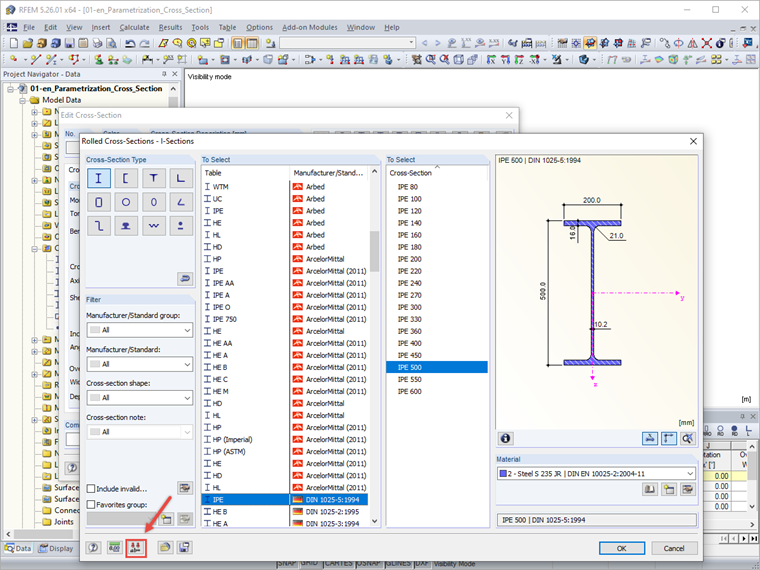Switch to the Data navigator tab
Image resolution: width=760 pixels, height=570 pixels.
click(x=18, y=548)
